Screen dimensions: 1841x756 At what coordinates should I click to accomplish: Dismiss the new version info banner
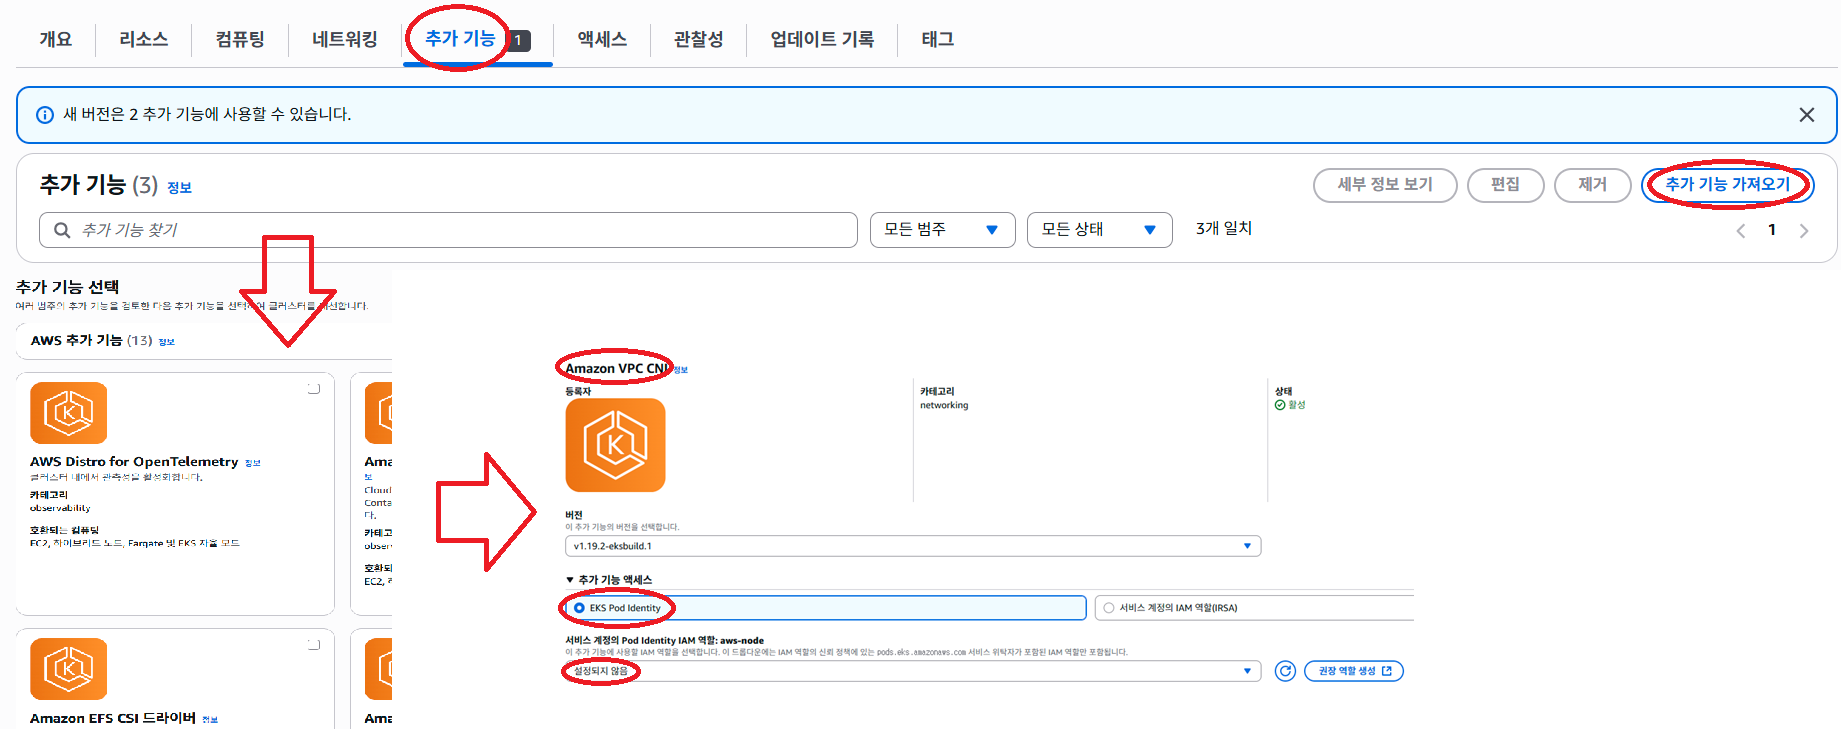(x=1806, y=115)
